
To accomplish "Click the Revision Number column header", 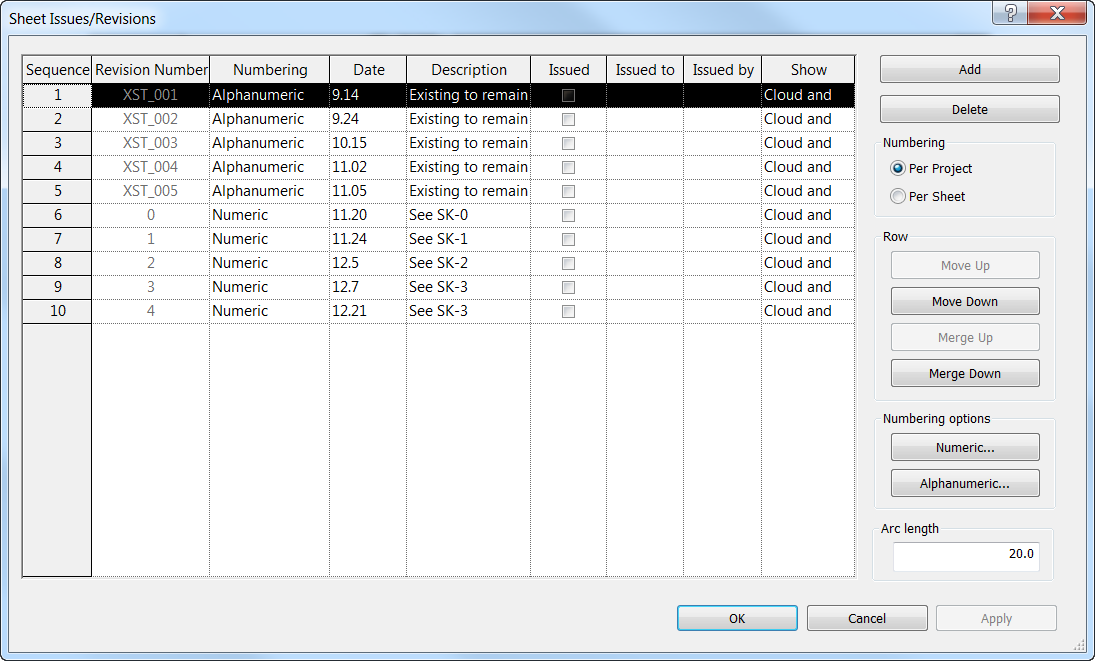I will pos(151,70).
